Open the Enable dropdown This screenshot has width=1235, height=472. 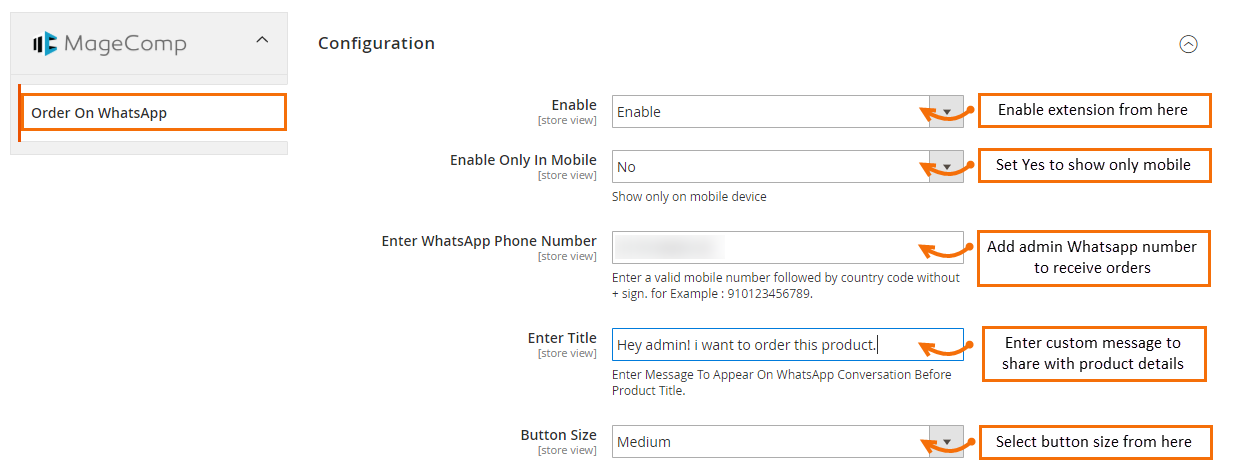pyautogui.click(x=770, y=112)
